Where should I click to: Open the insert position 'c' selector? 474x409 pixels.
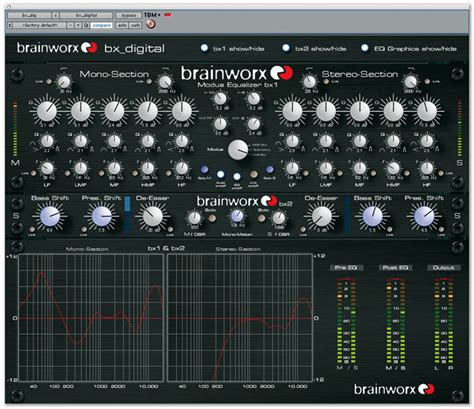tap(55, 15)
